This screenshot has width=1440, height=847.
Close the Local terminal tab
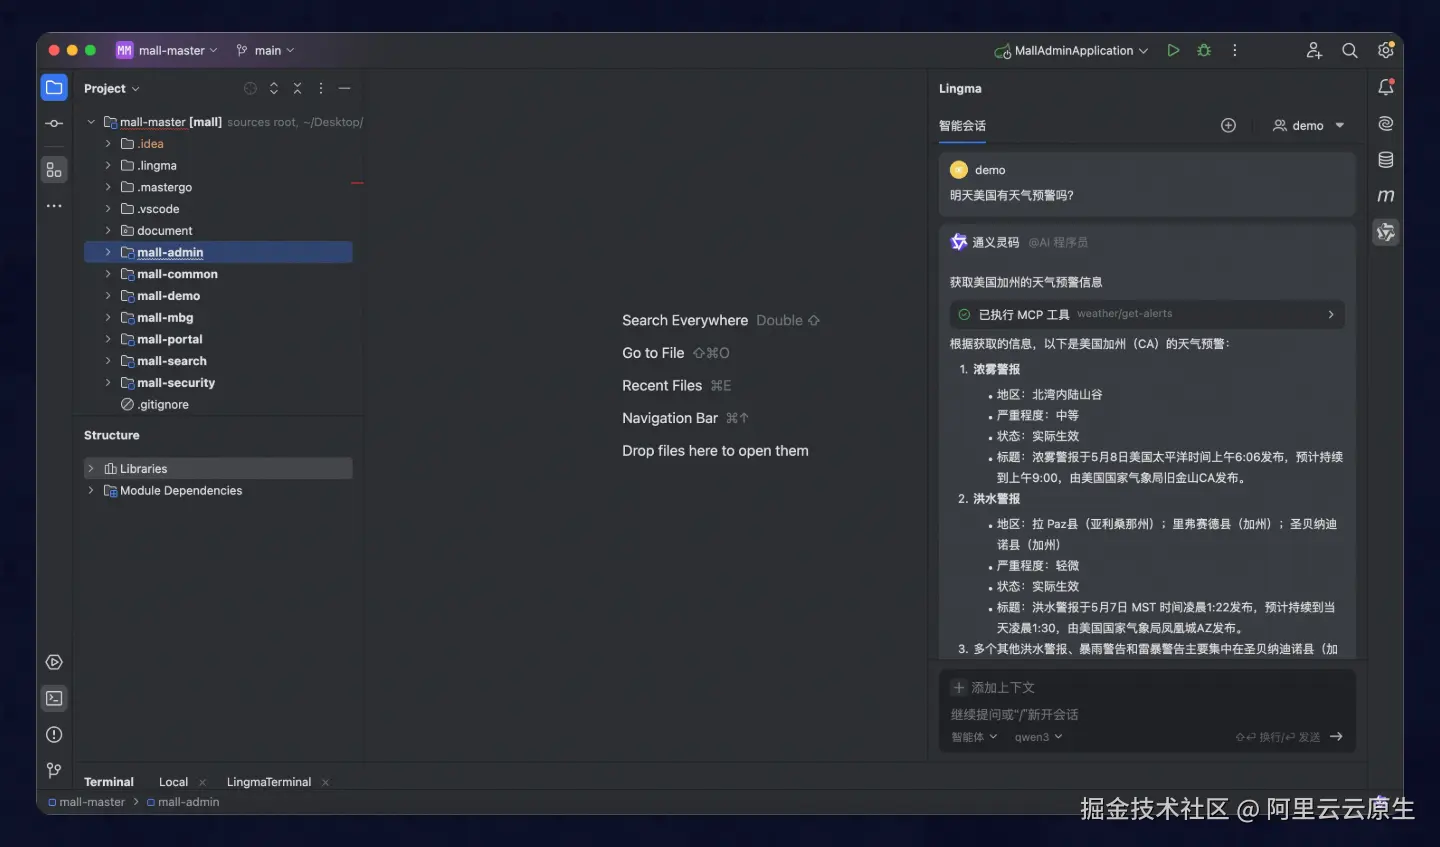[202, 782]
